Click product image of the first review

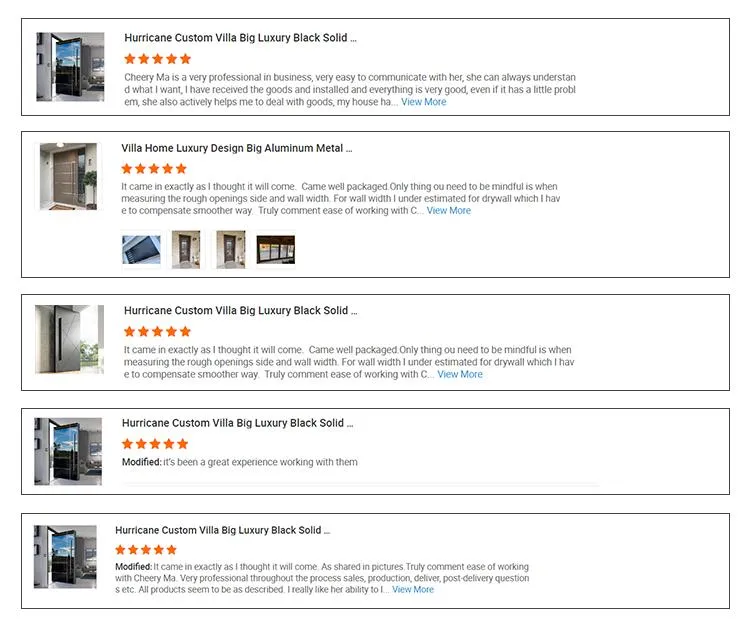coord(70,66)
